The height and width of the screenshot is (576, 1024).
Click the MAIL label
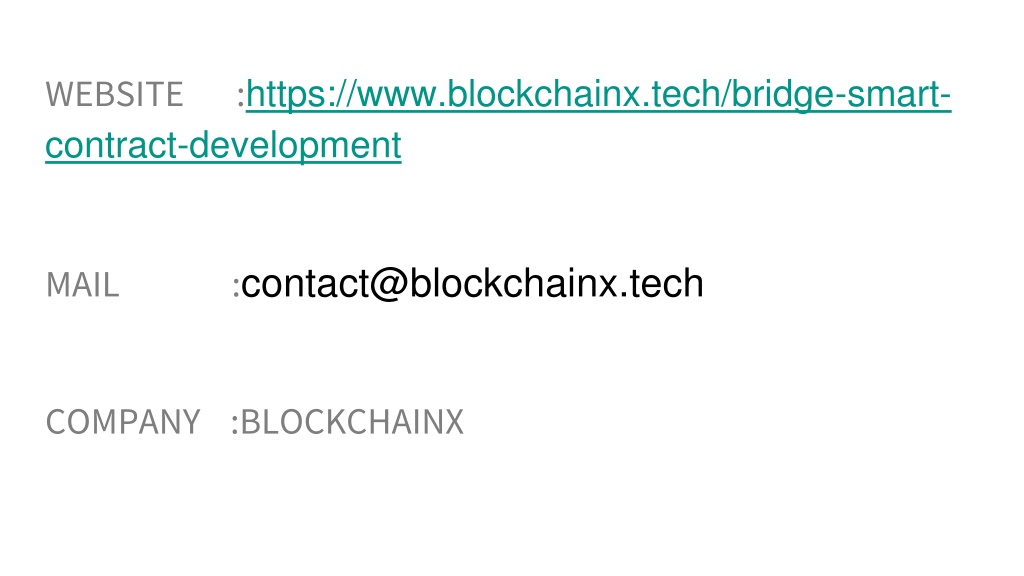[x=83, y=285]
